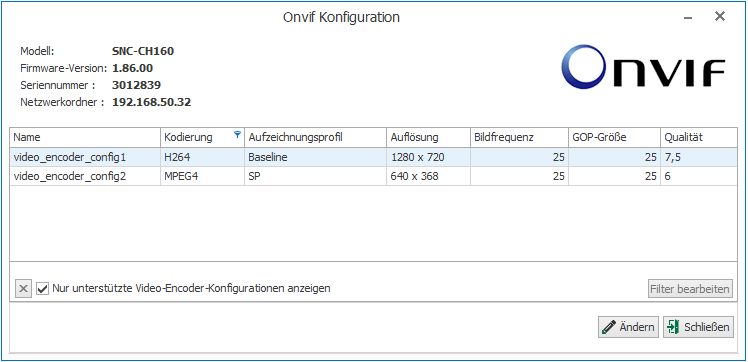Click the H264 encoding cell
The width and height of the screenshot is (748, 362).
(x=202, y=157)
